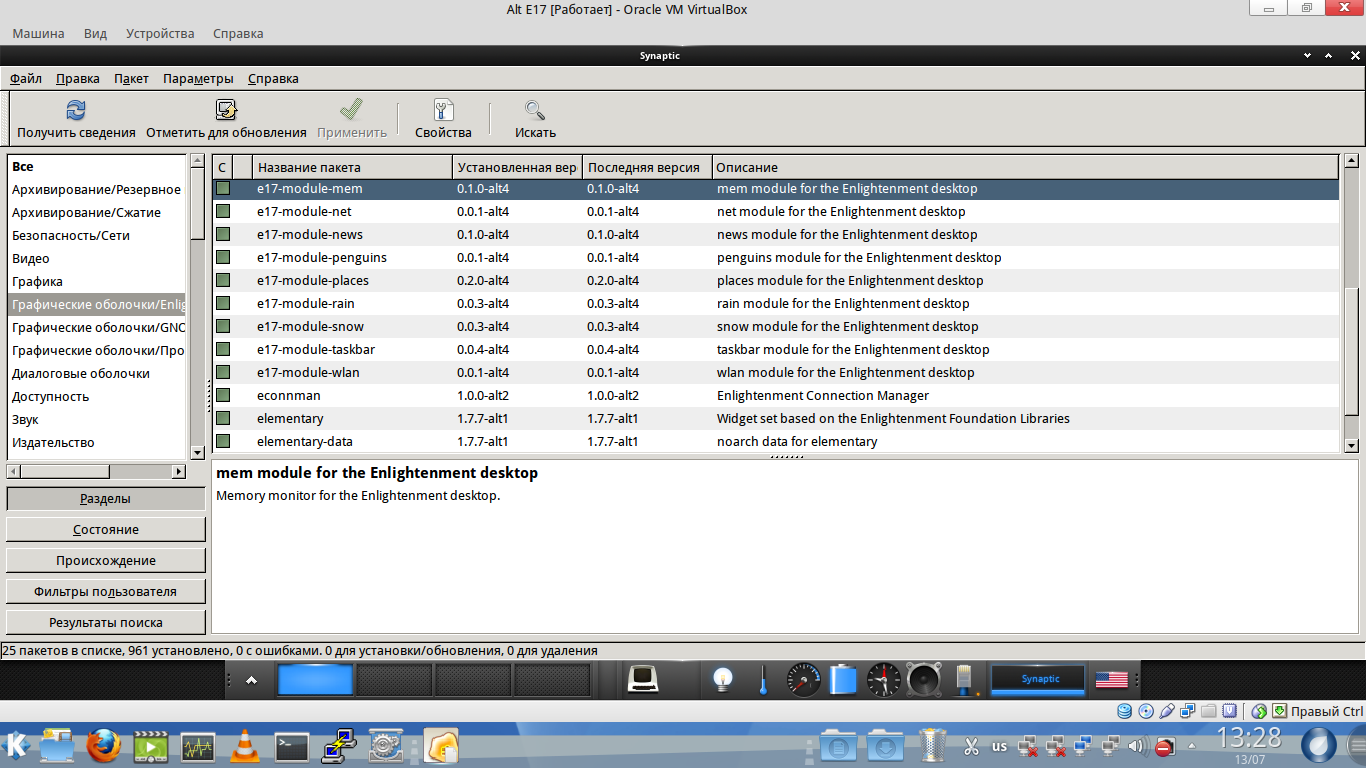Screen dimensions: 1366x768
Task: Click the Применить checkmark toolbar icon
Action: point(352,110)
